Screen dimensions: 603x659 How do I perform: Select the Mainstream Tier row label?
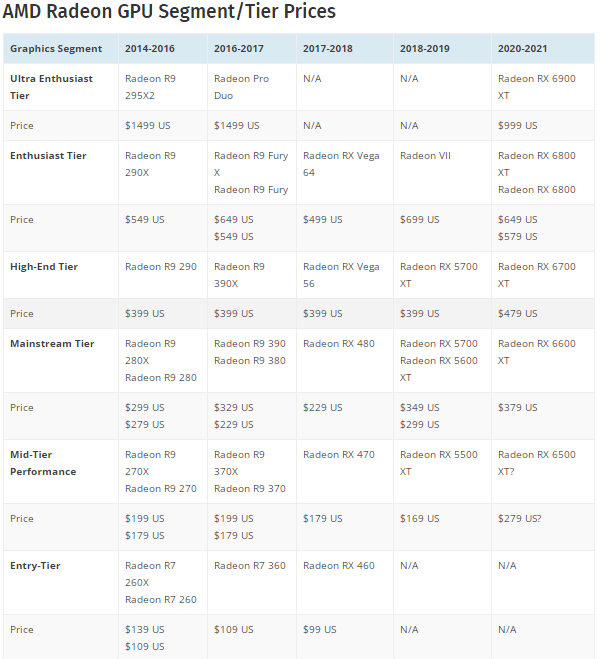click(x=52, y=344)
